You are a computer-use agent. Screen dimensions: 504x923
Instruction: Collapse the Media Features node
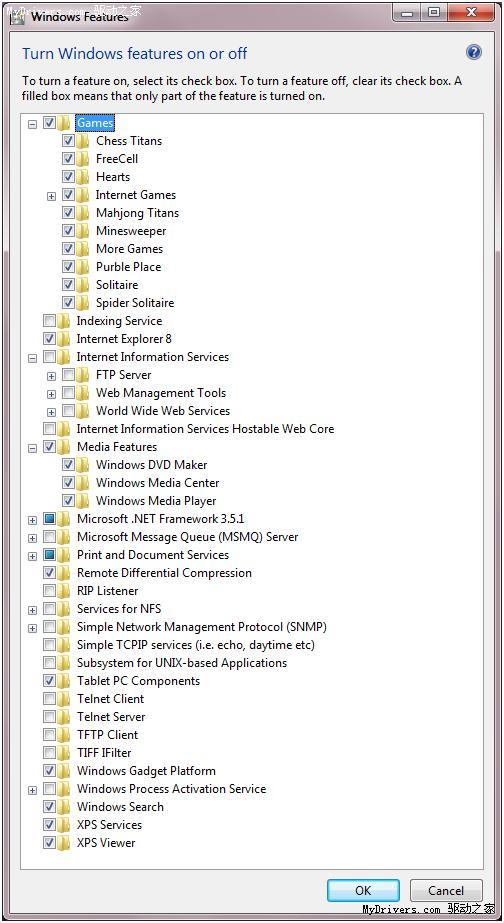32,448
